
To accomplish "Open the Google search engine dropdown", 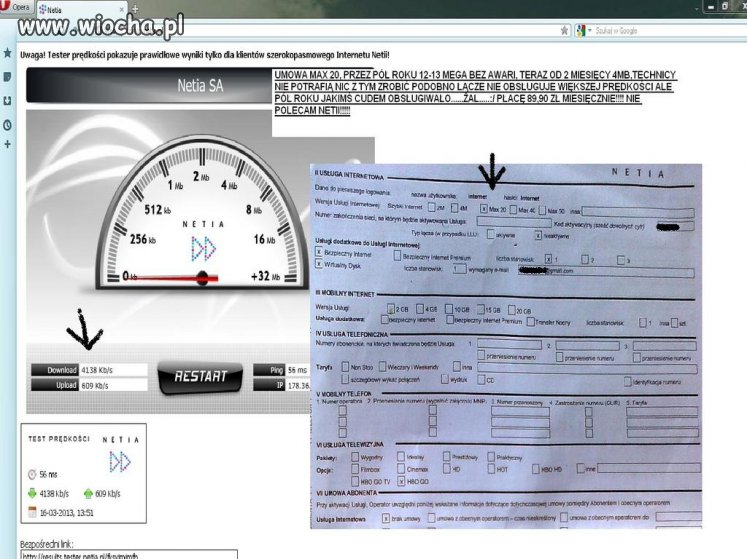I will pyautogui.click(x=583, y=30).
